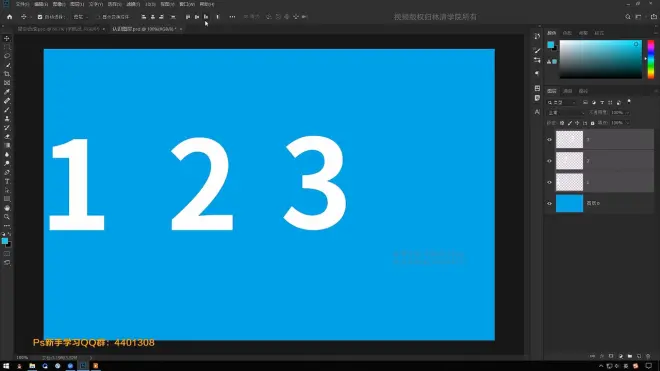Click the align left edges icon

click(x=144, y=17)
